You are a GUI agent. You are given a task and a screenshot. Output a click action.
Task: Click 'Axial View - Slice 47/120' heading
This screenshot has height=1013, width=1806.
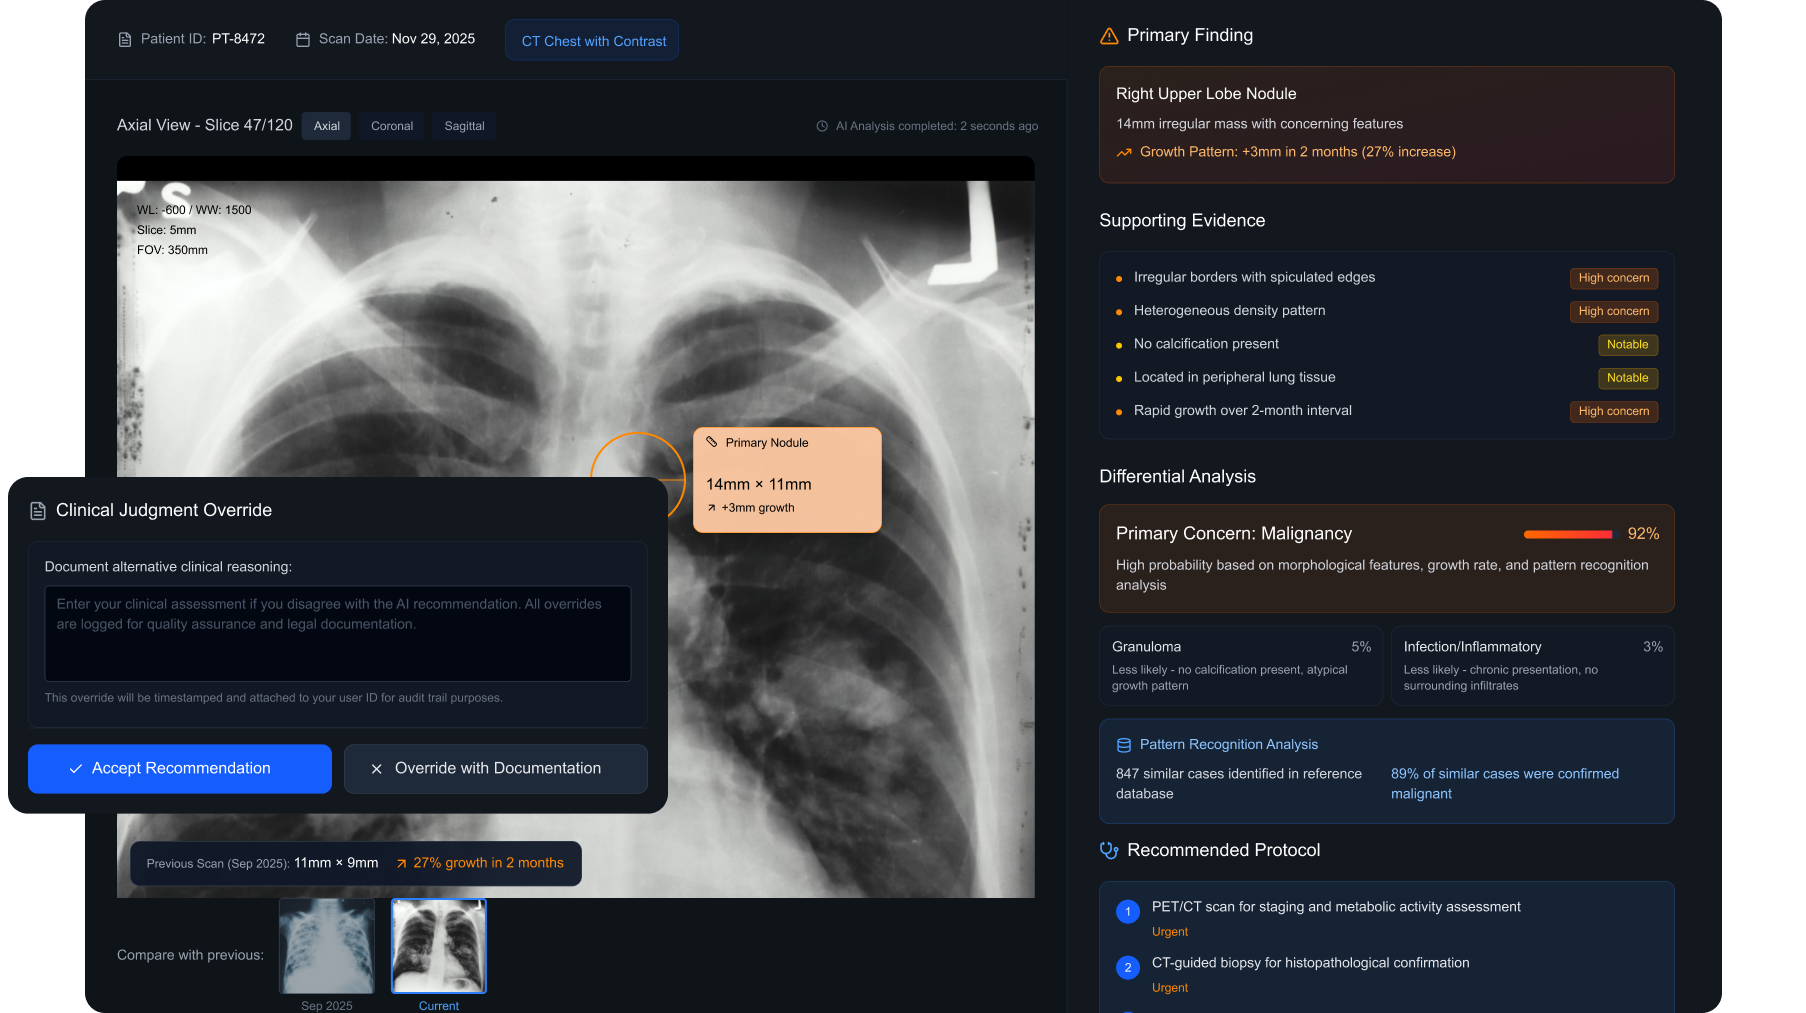(x=205, y=125)
